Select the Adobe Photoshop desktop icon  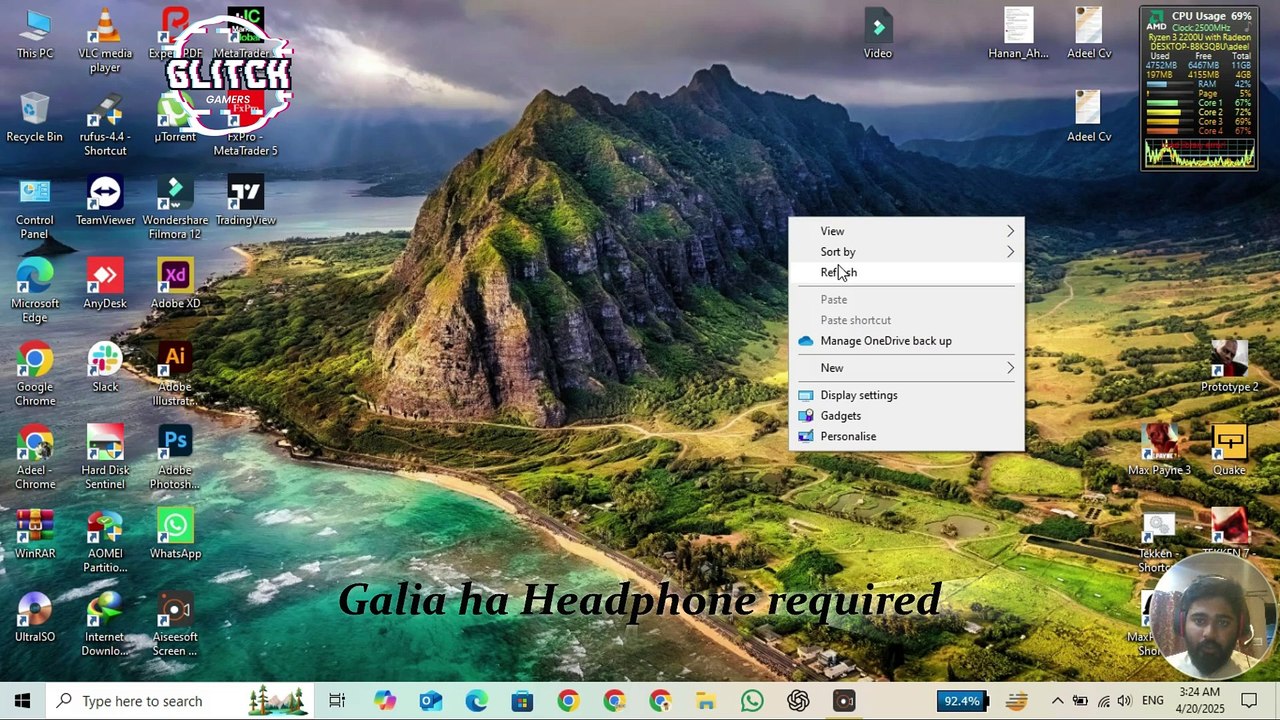click(175, 455)
